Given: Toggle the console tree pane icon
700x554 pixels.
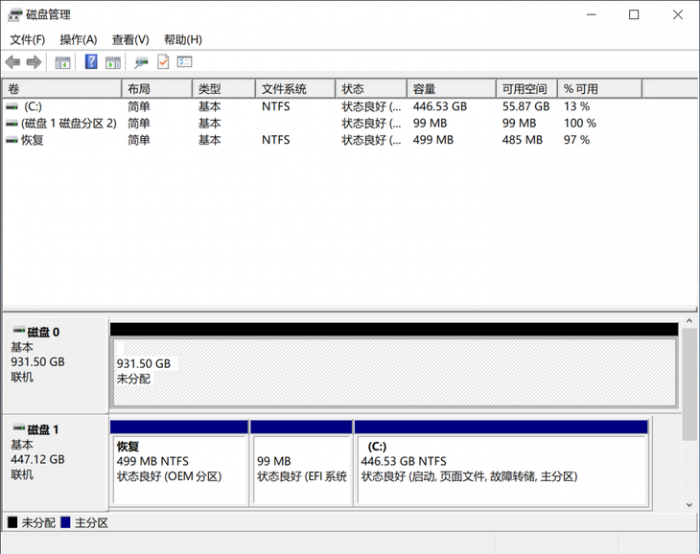Looking at the screenshot, I should click(62, 62).
